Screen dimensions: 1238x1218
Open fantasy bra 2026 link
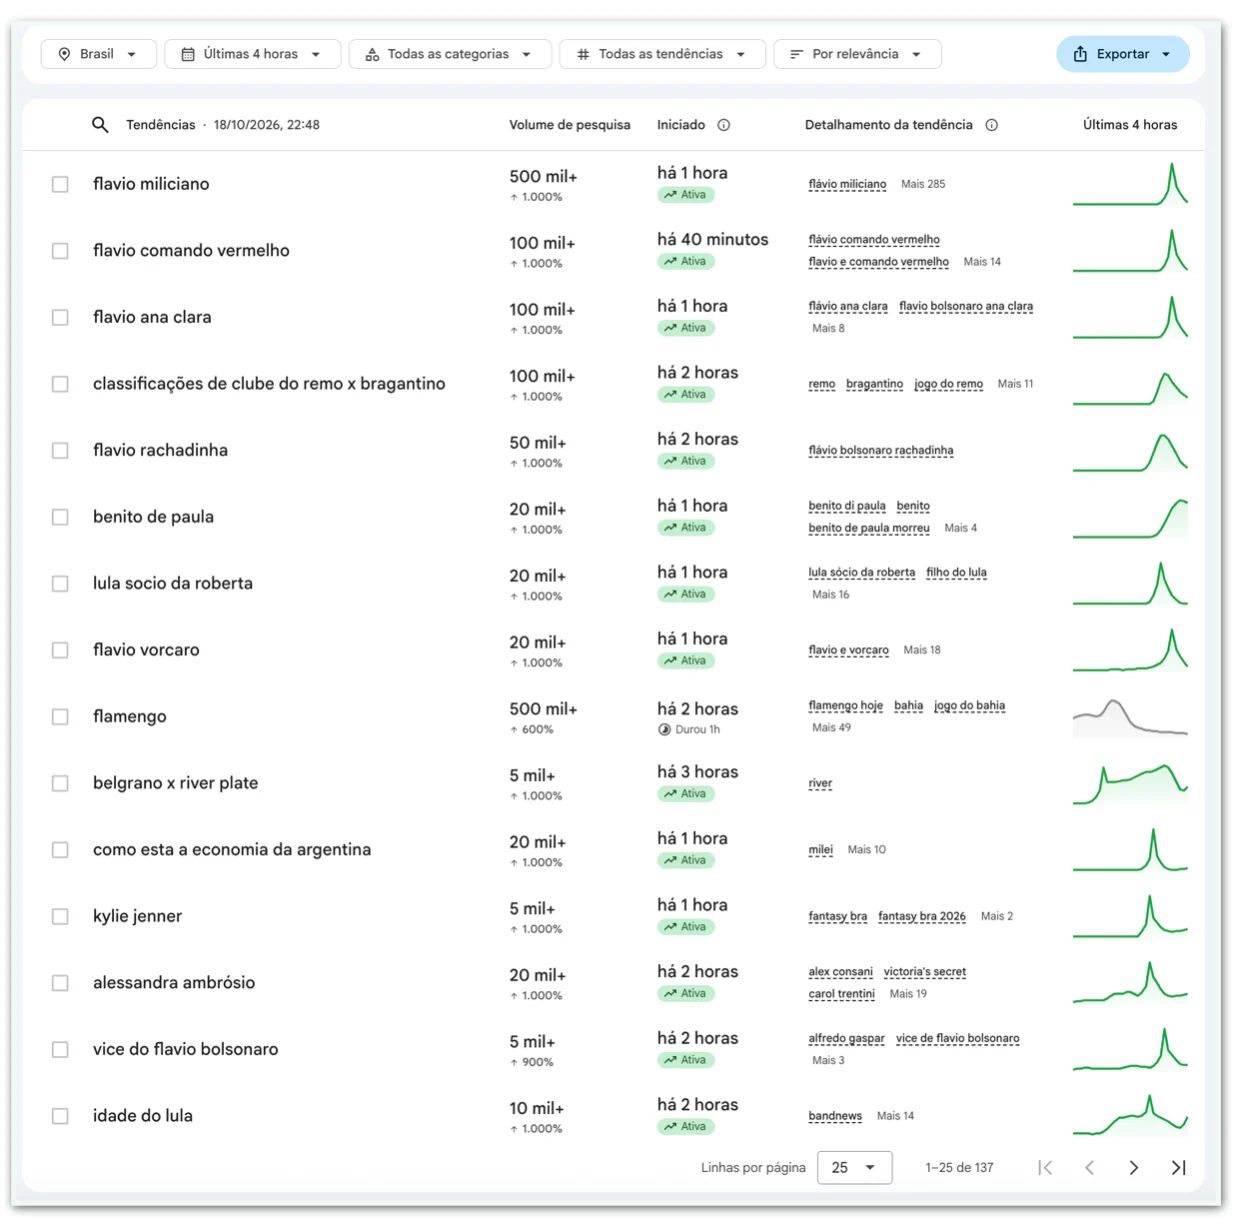click(x=922, y=916)
